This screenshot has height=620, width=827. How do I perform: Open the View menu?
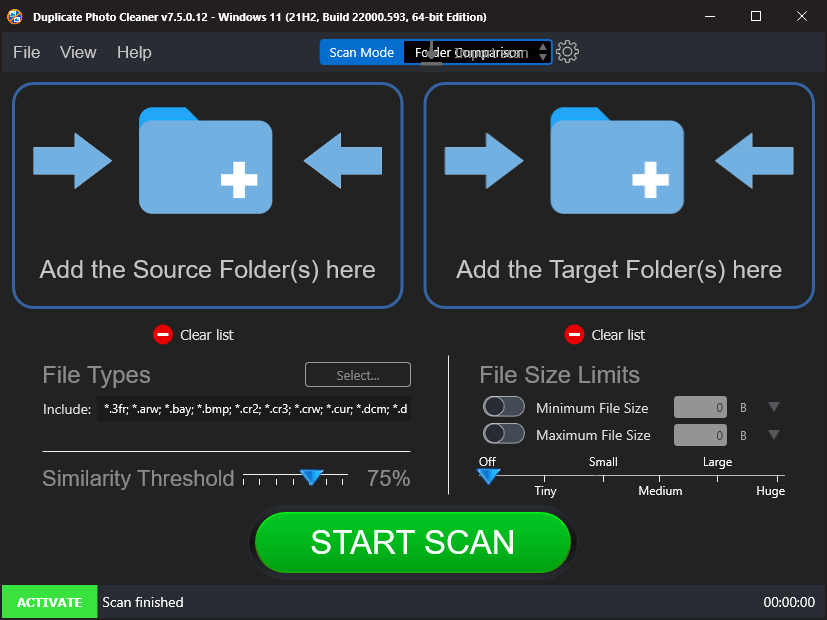pos(78,52)
